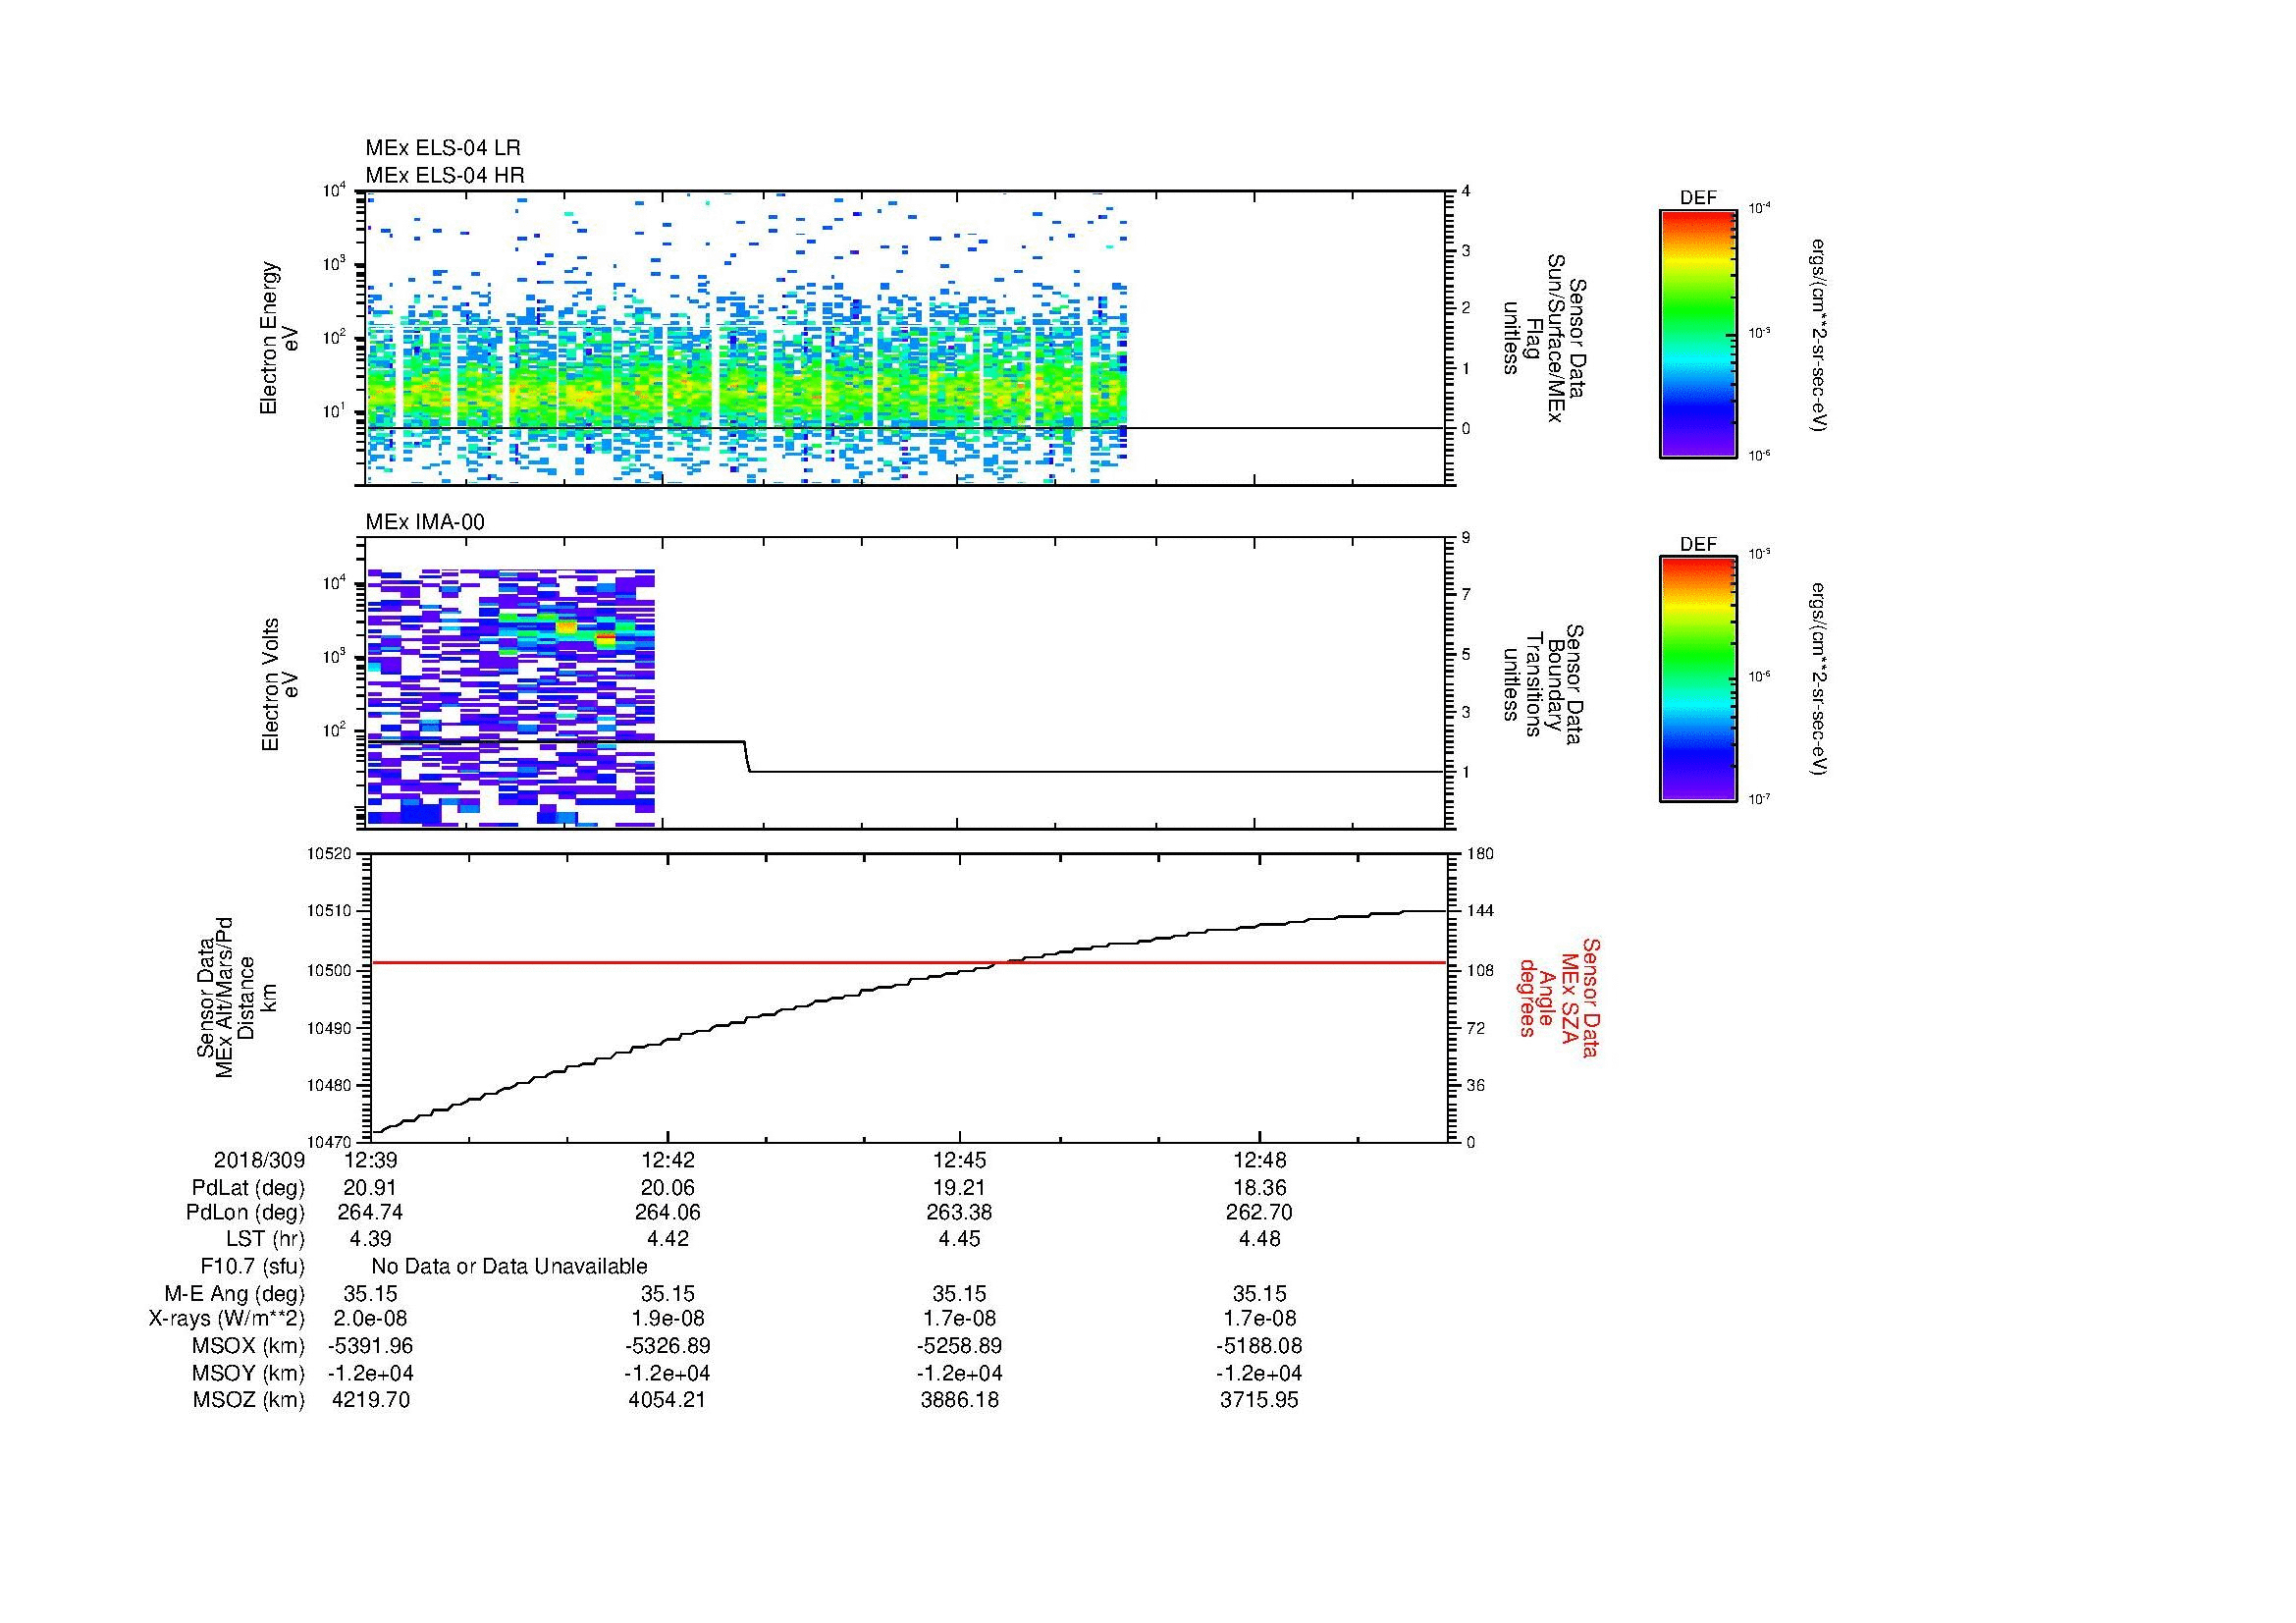Click altitude axis tick '10520'
2296x1623 pixels.
(330, 854)
